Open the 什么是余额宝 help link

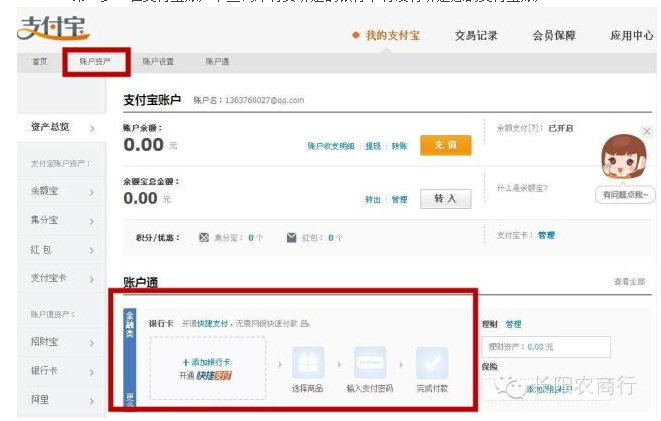click(522, 188)
